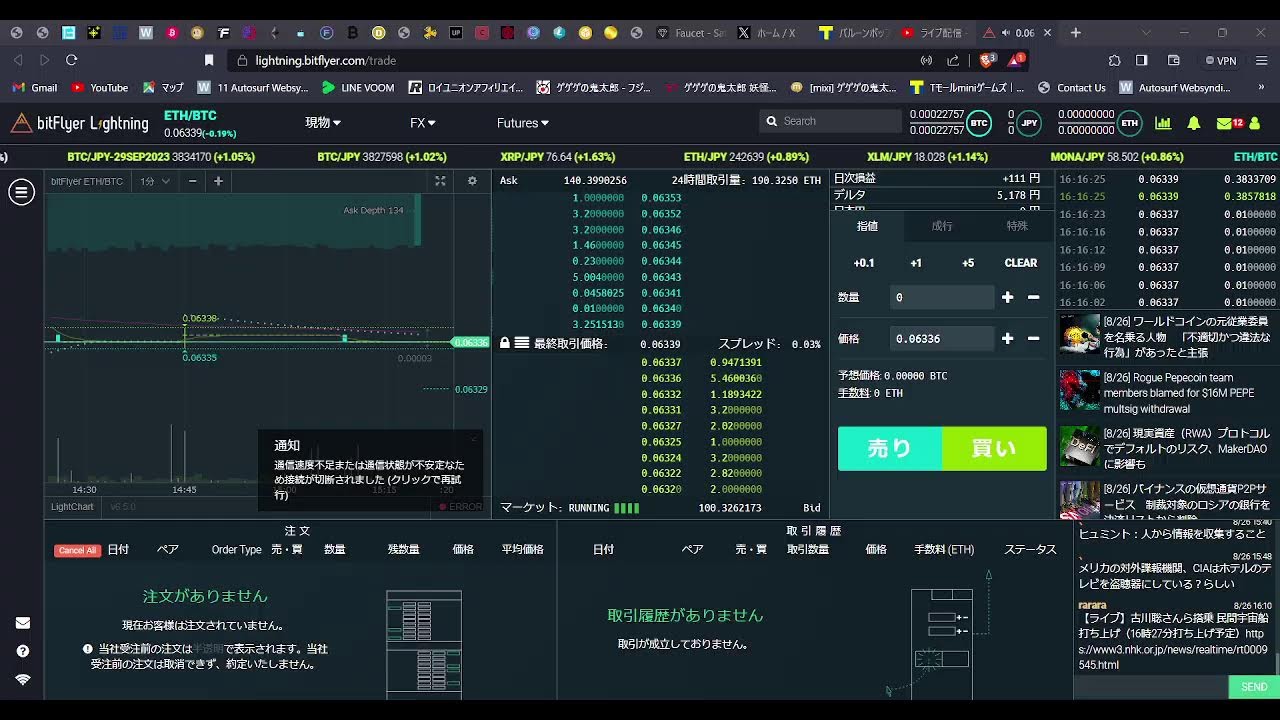Click the wifi connection status icon
This screenshot has width=1280, height=720.
[23, 679]
